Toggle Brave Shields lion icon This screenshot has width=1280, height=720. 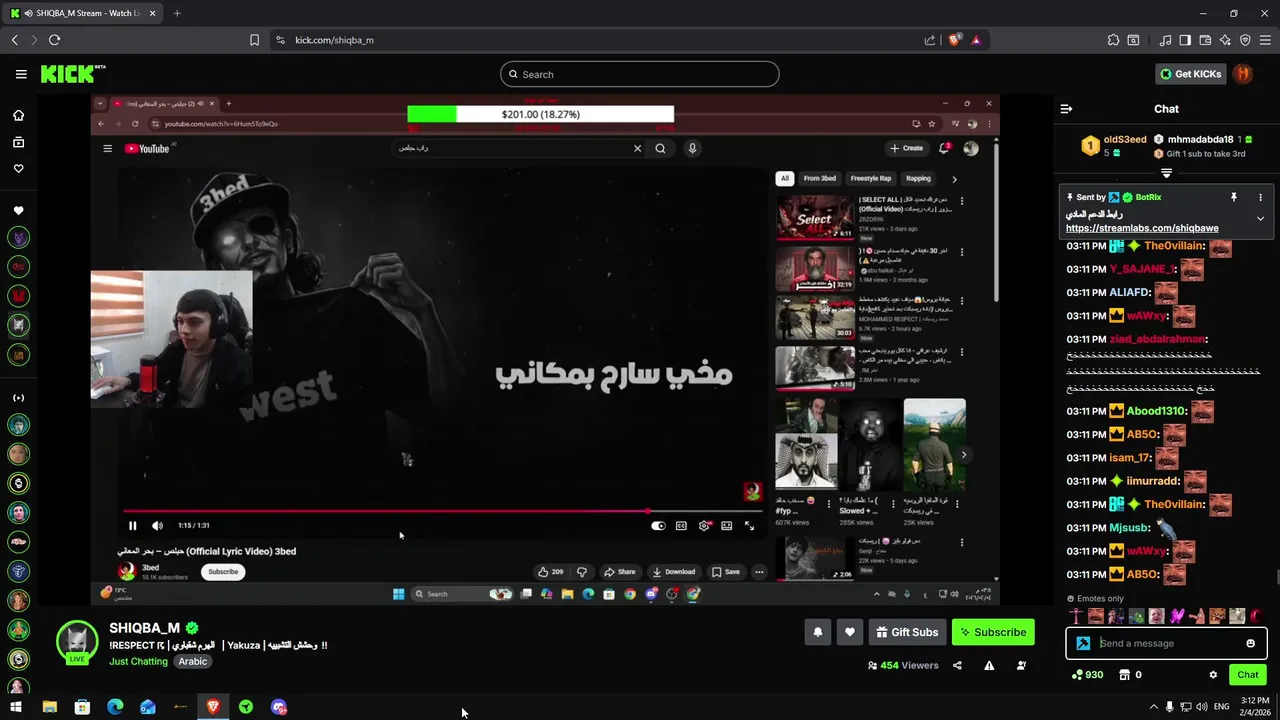(x=954, y=40)
